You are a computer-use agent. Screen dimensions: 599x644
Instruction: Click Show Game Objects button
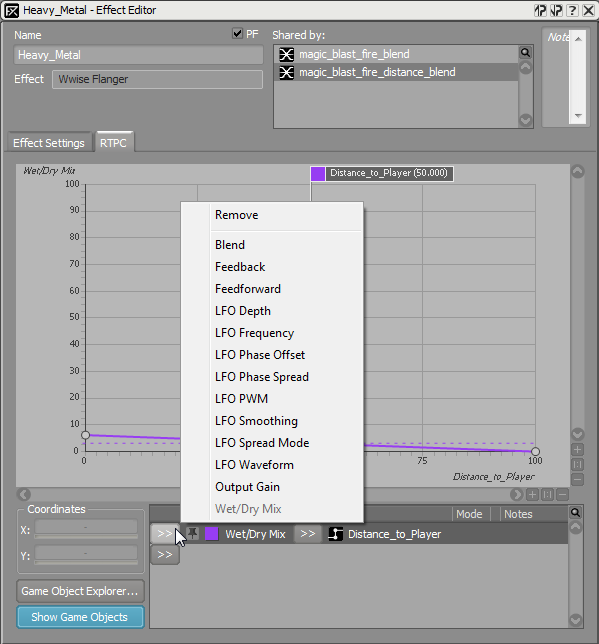point(80,617)
